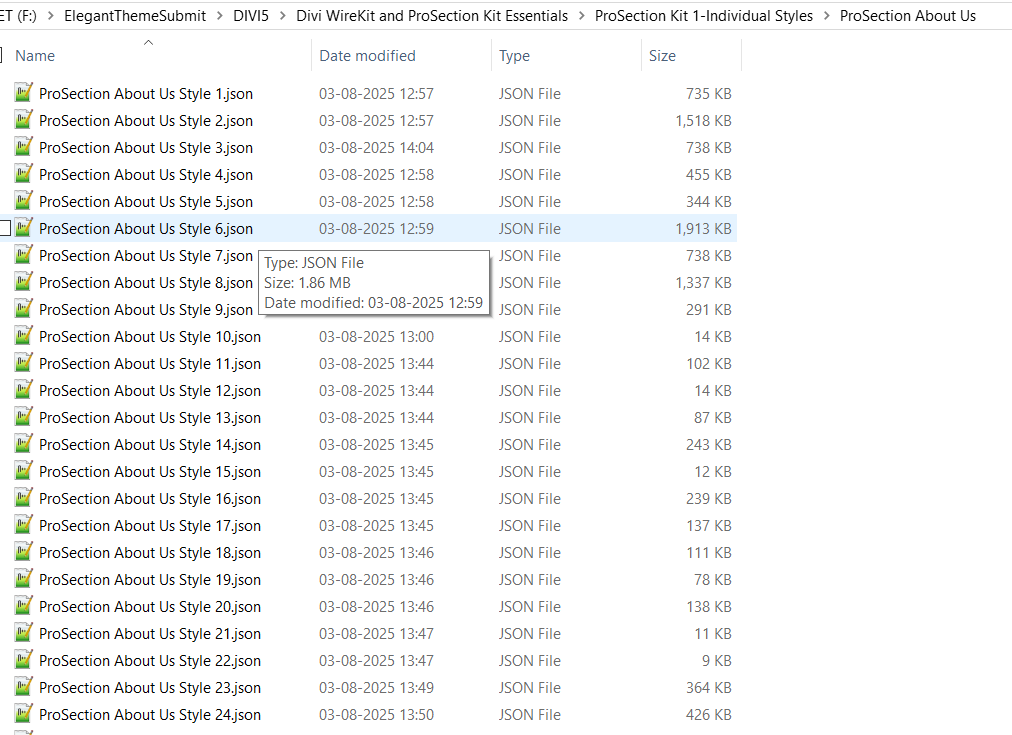Click the icon of ProSection About Us Style 13.json
This screenshot has width=1012, height=735.
(x=23, y=417)
